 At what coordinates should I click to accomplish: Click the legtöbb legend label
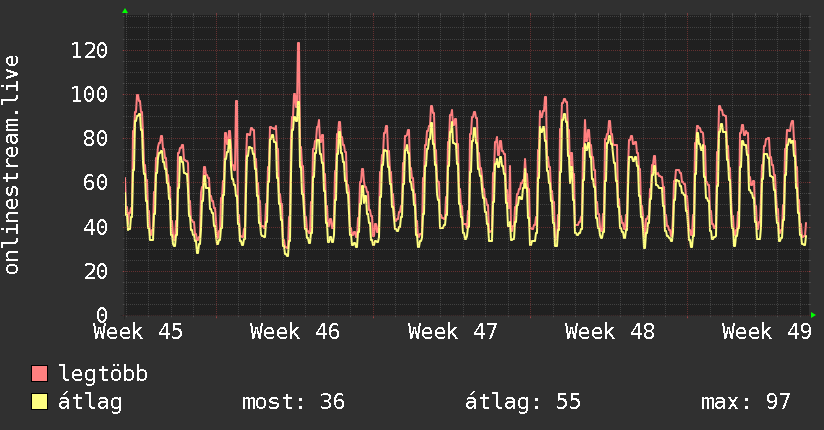point(103,373)
